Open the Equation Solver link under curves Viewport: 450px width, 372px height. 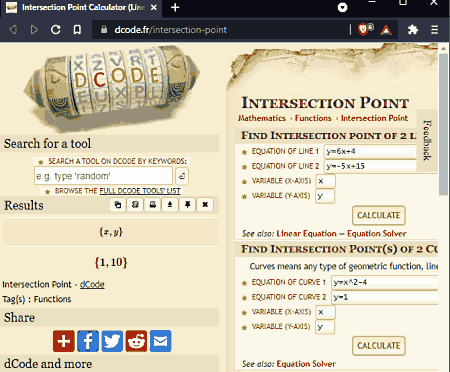point(306,364)
